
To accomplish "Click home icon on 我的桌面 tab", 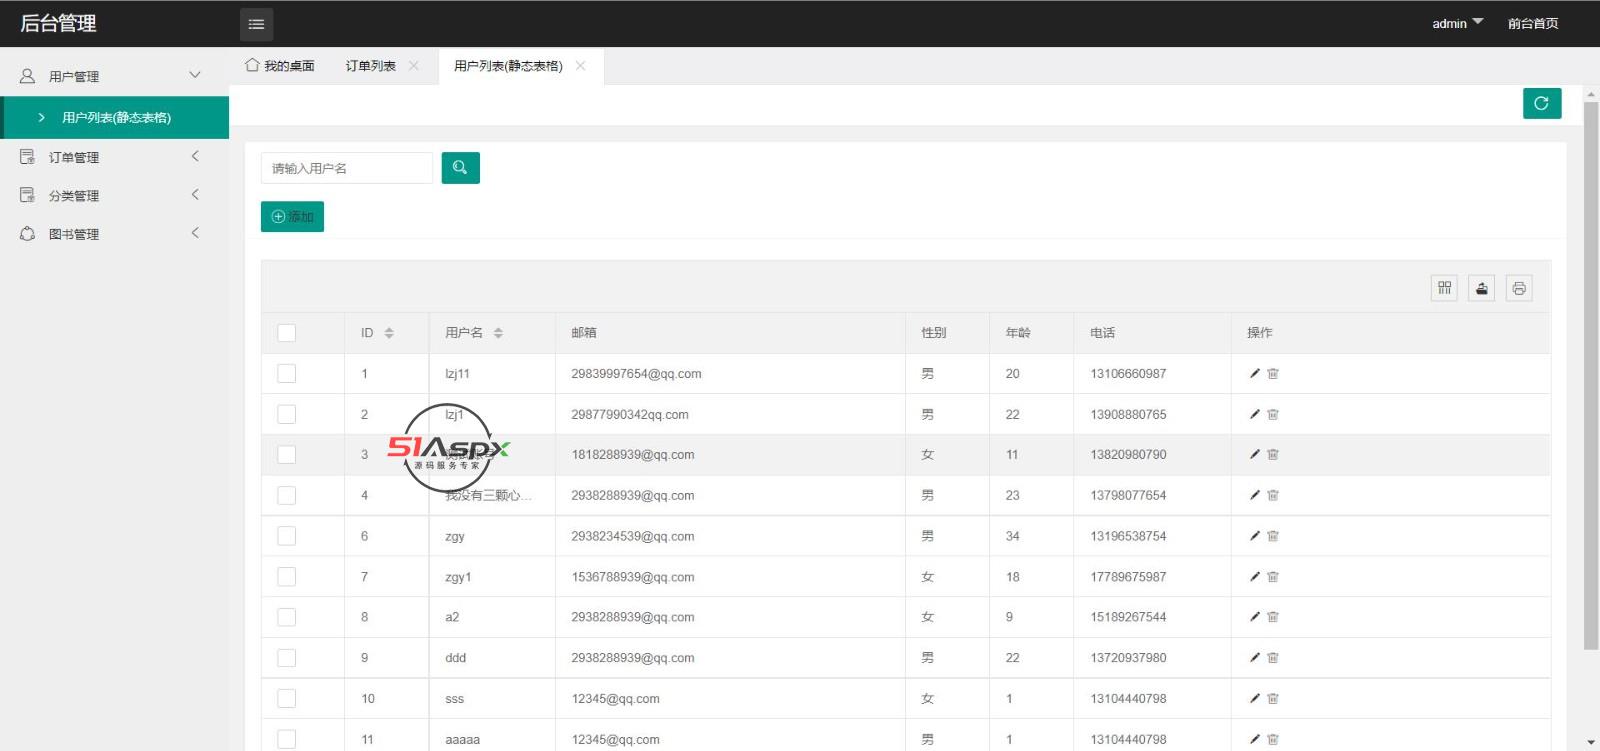I will pyautogui.click(x=252, y=65).
